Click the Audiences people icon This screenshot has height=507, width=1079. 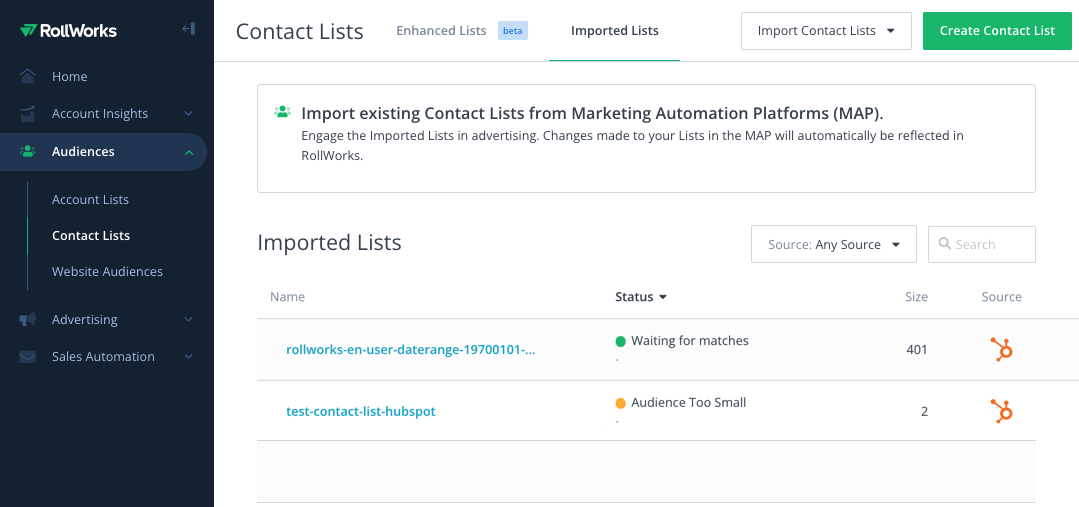[x=28, y=151]
